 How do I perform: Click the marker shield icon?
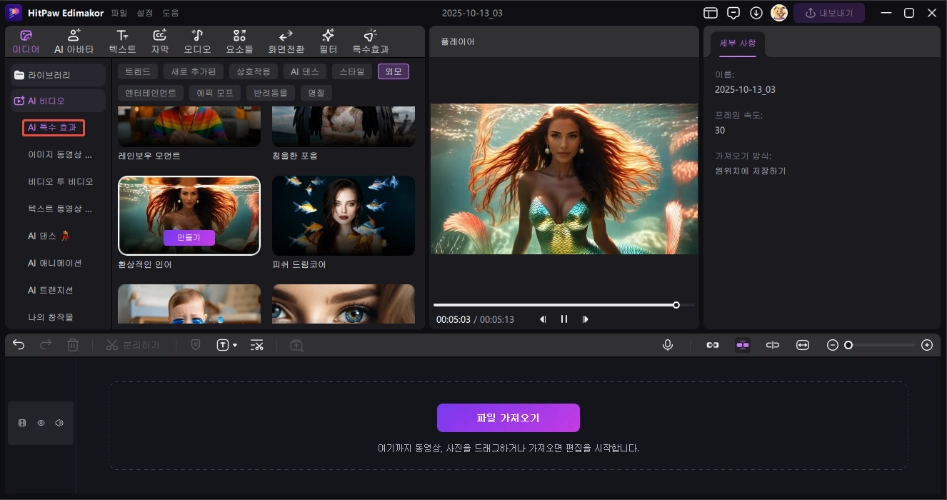pyautogui.click(x=195, y=345)
